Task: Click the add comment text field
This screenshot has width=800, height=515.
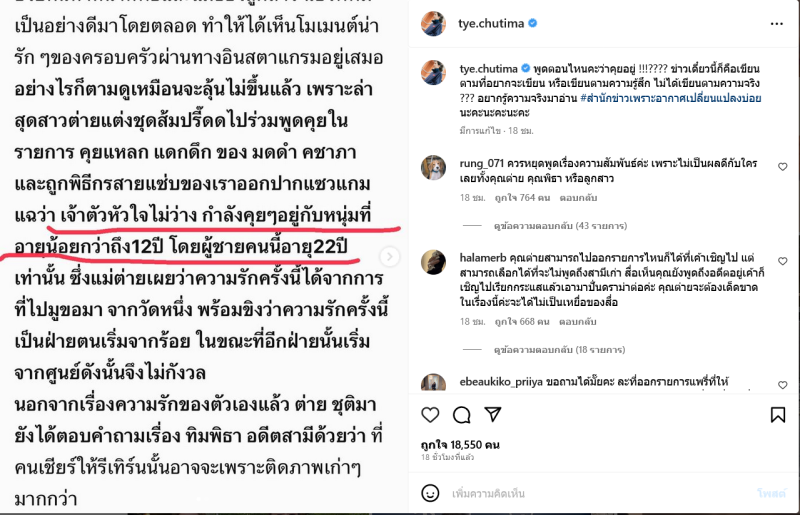Action: point(597,494)
